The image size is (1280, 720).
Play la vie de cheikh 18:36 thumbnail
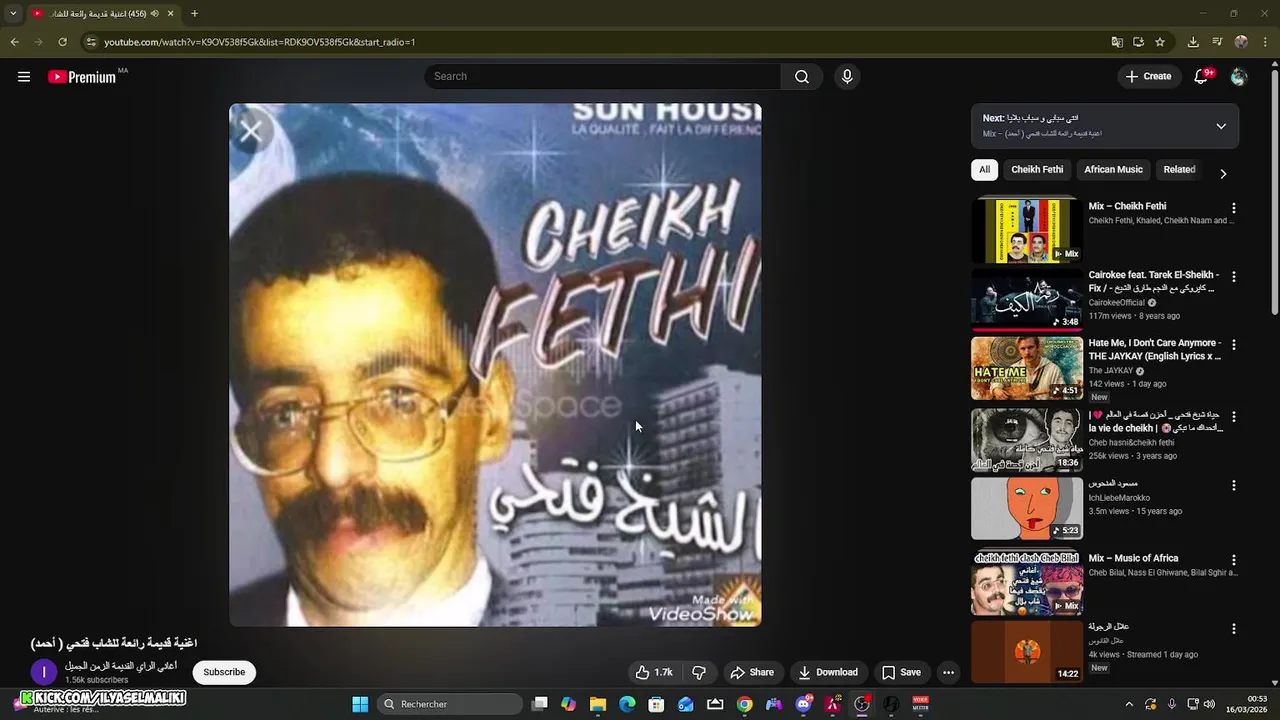pos(1027,440)
